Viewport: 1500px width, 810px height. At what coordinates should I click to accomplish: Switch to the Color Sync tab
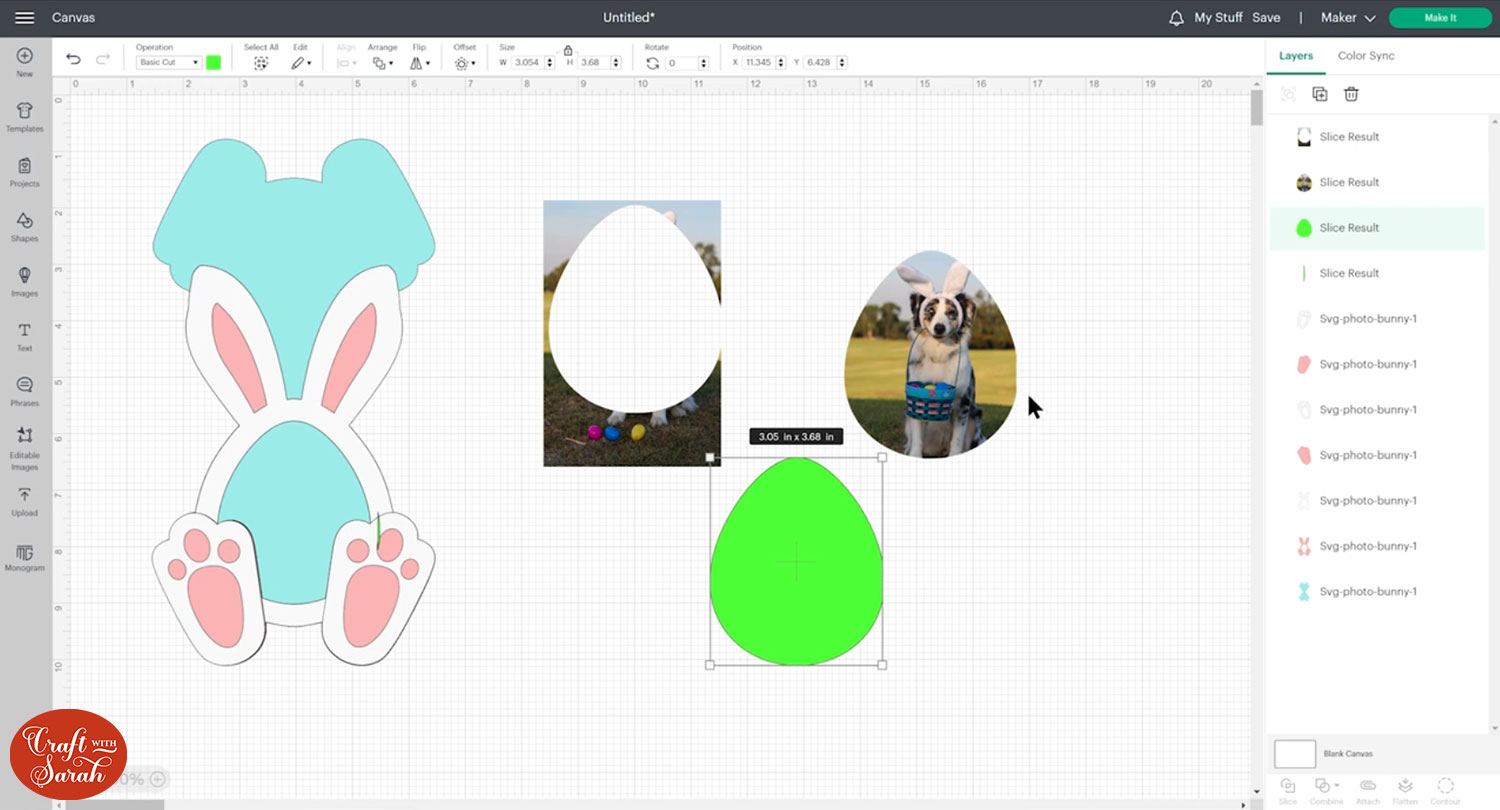(1366, 56)
